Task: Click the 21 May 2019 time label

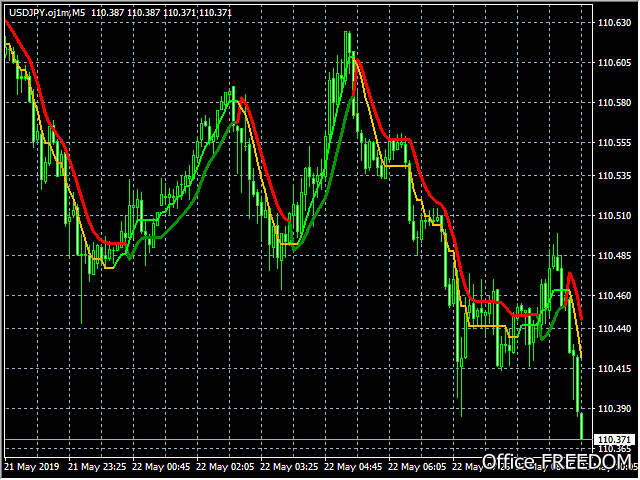Action: coord(32,467)
